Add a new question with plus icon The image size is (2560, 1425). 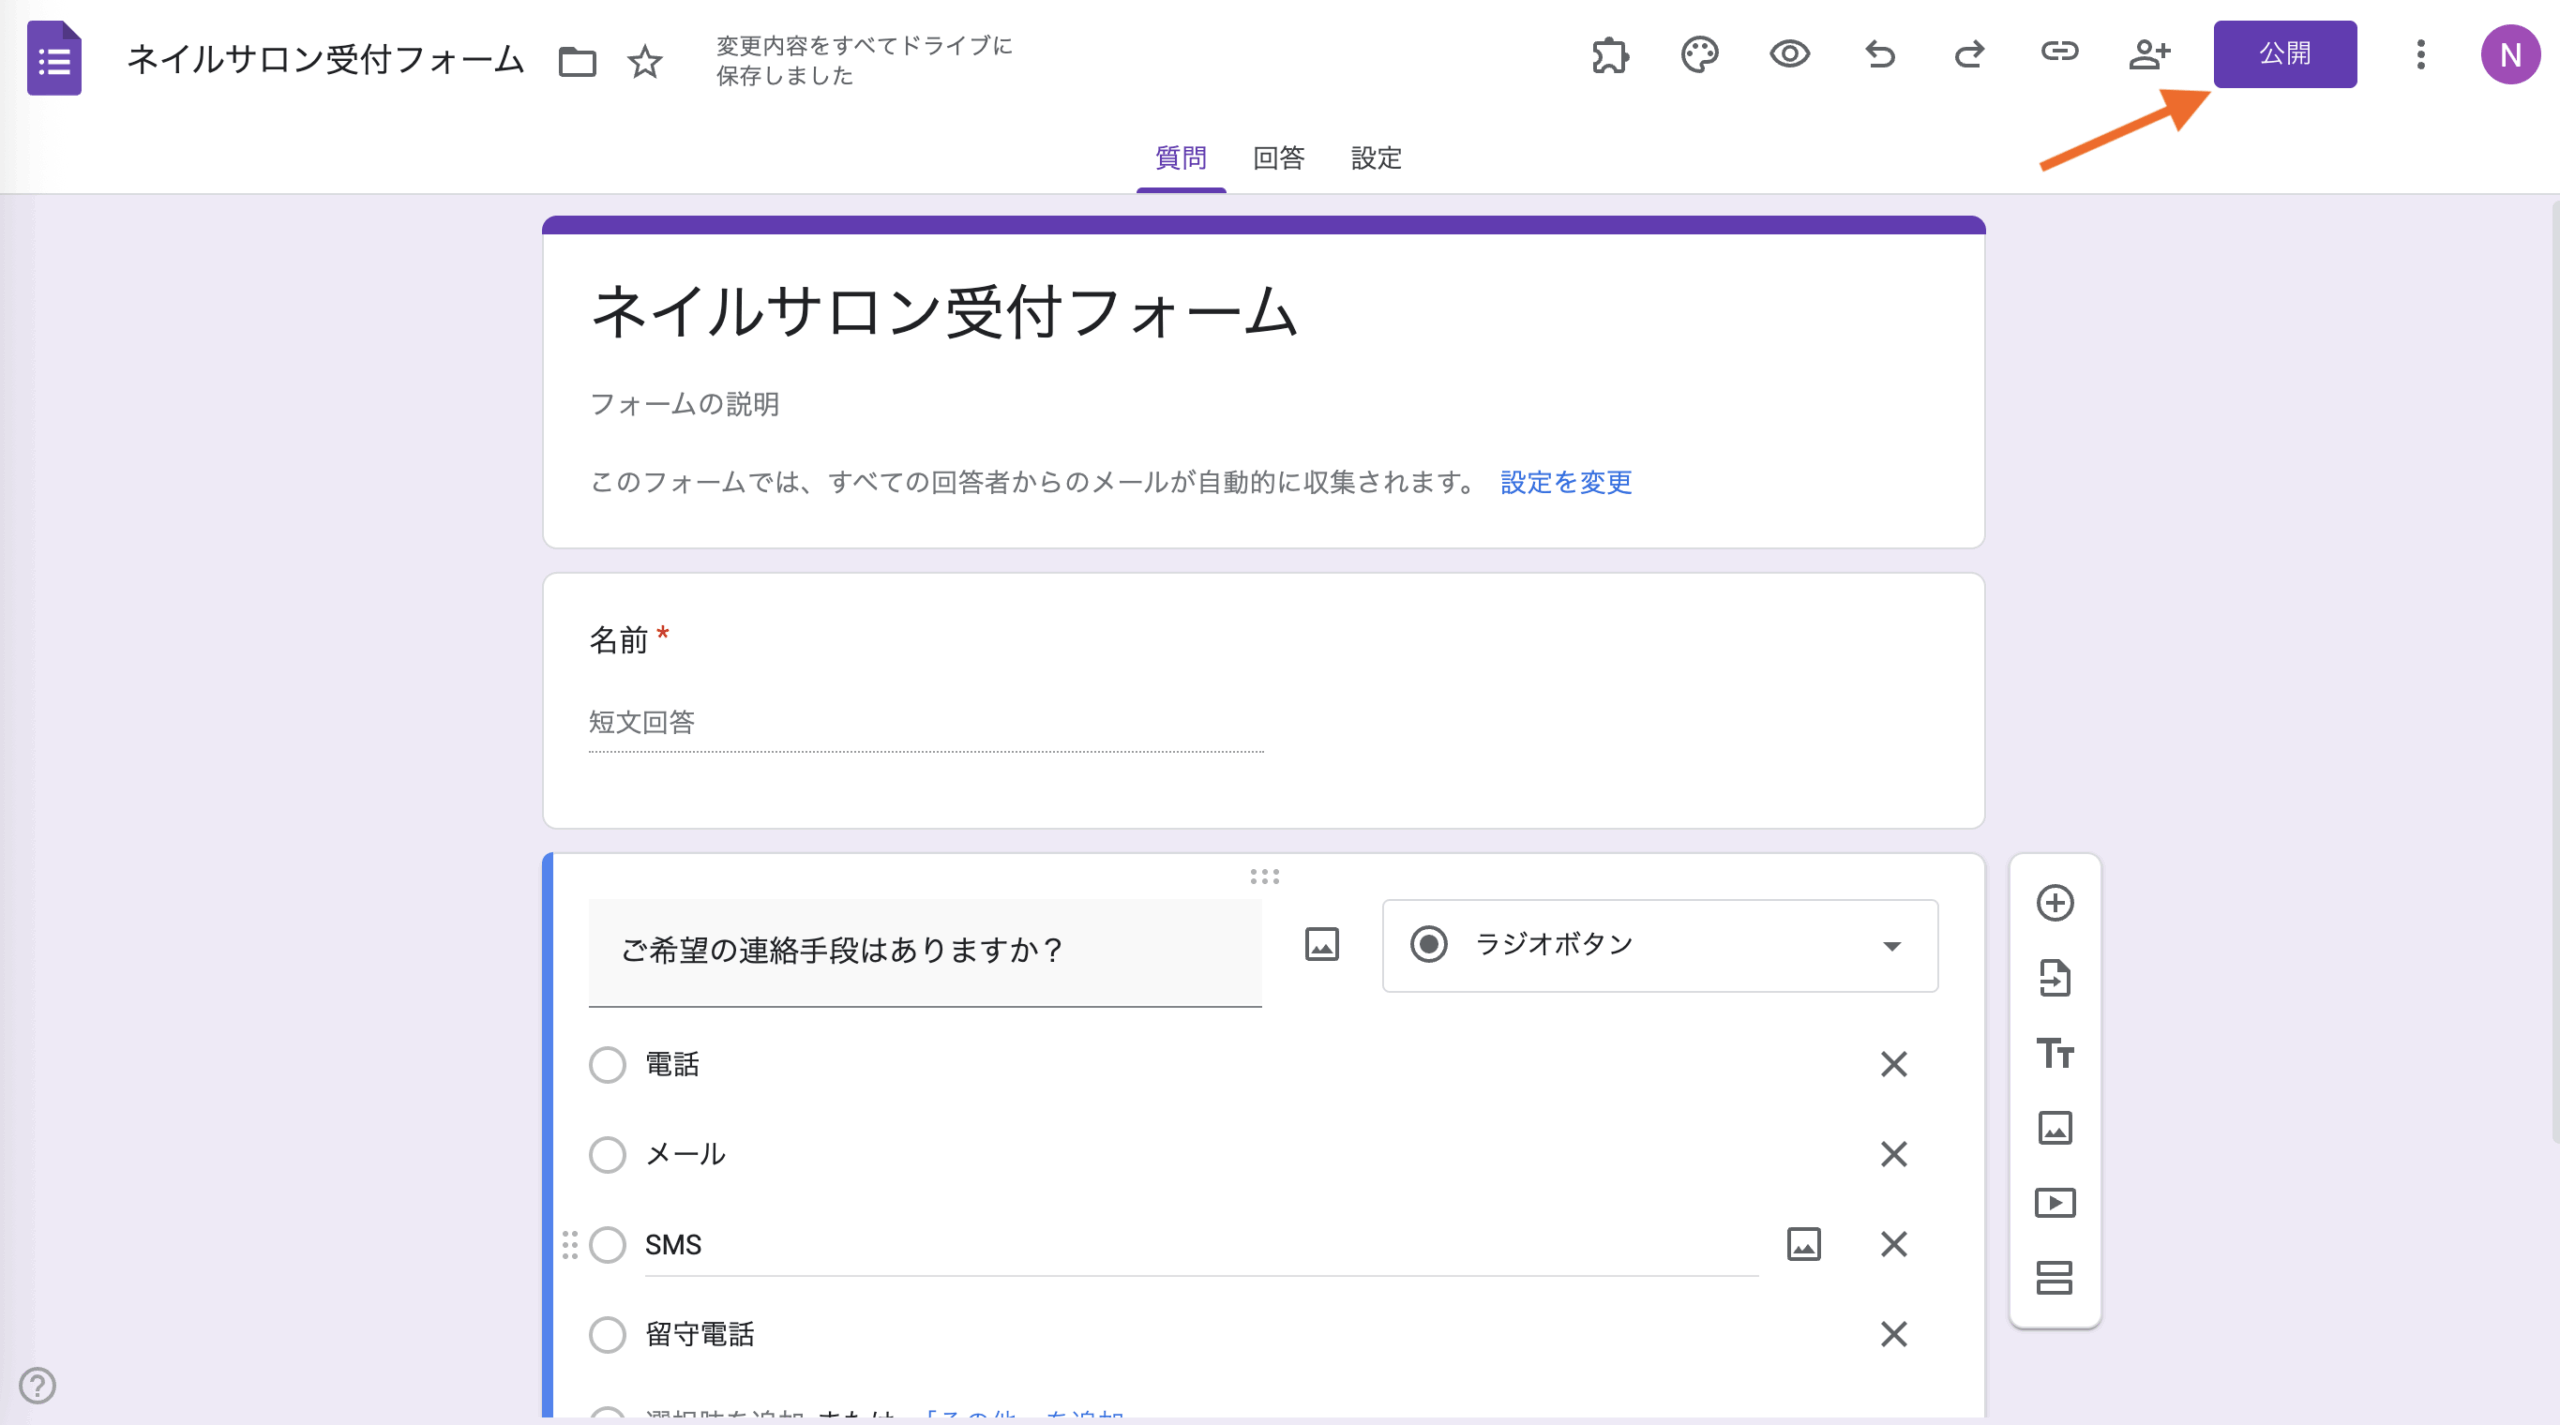tap(2055, 903)
